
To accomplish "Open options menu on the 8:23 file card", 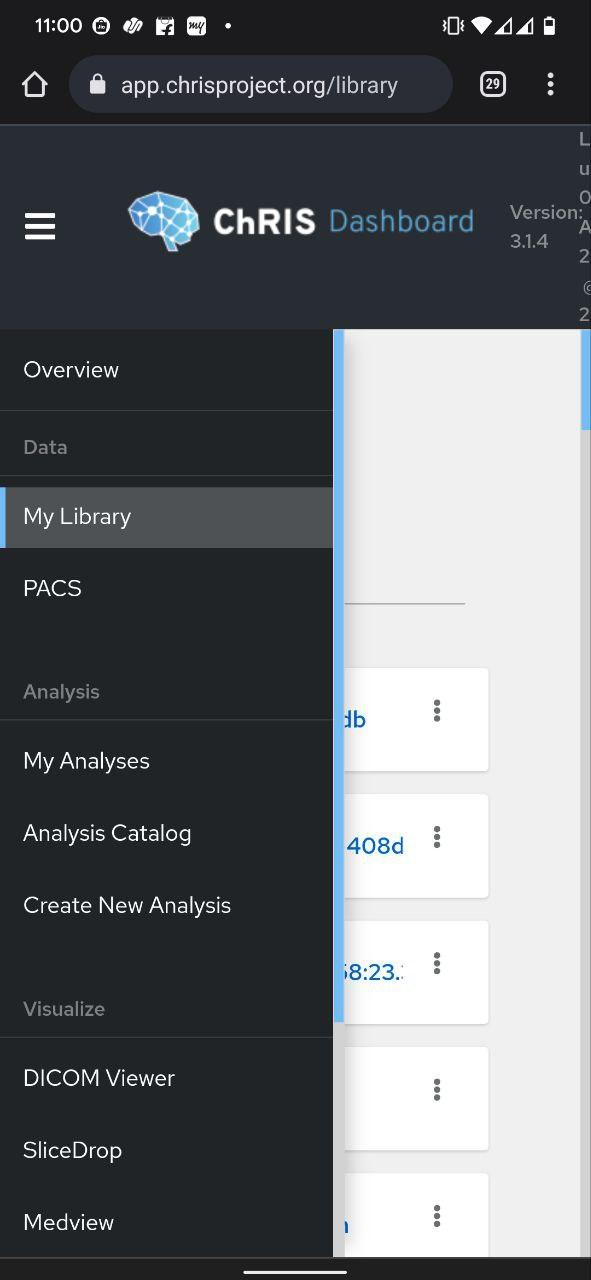I will (437, 963).
